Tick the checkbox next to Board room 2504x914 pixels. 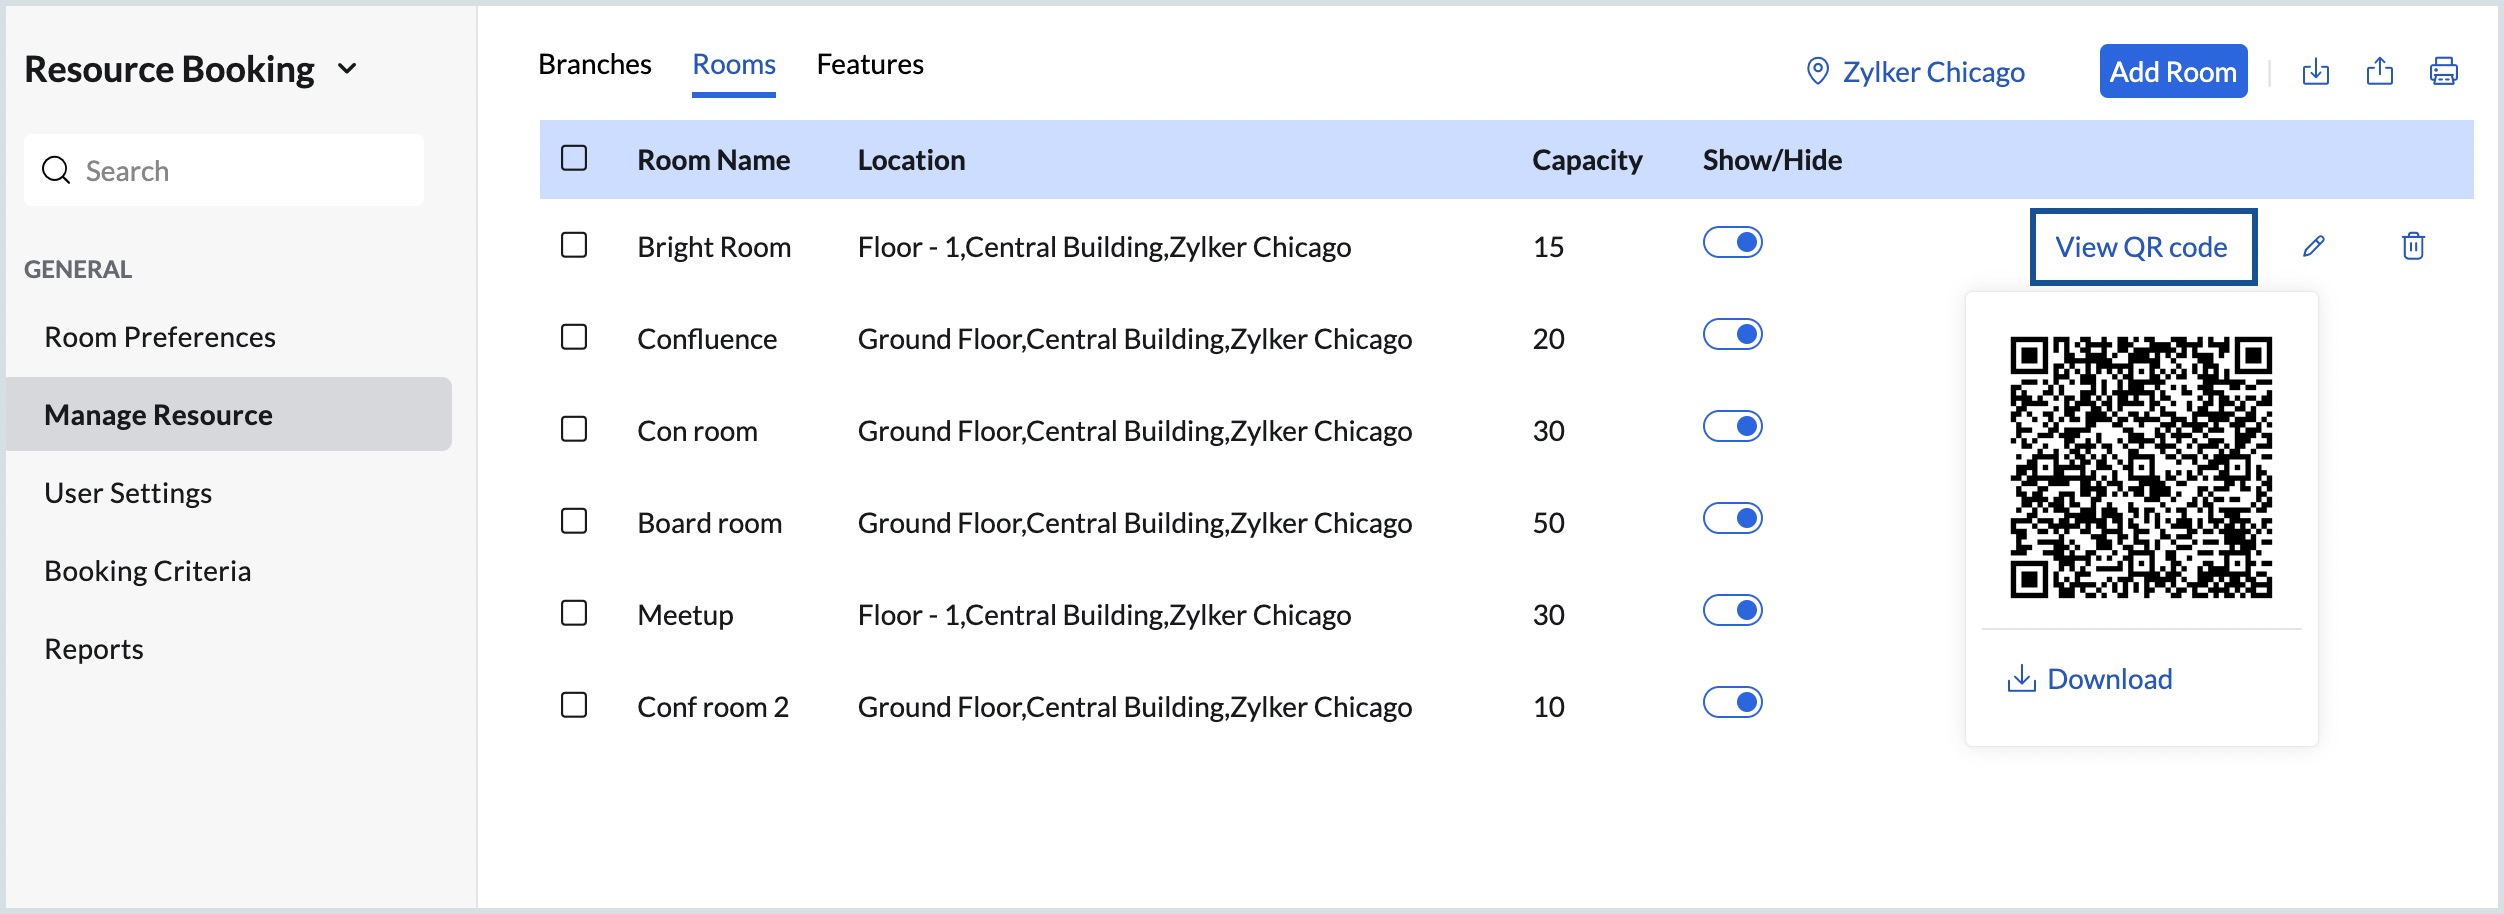[x=574, y=521]
